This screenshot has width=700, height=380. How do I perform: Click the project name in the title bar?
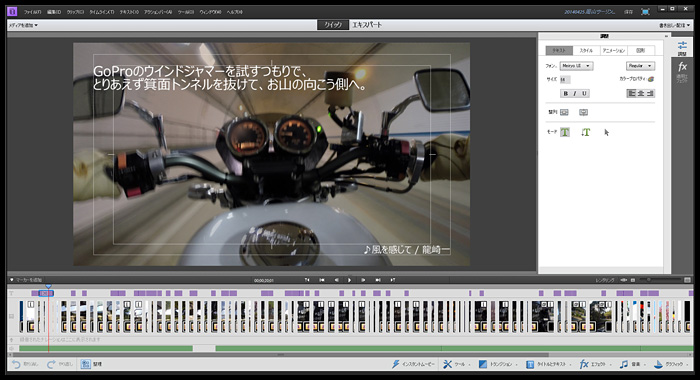pos(589,12)
